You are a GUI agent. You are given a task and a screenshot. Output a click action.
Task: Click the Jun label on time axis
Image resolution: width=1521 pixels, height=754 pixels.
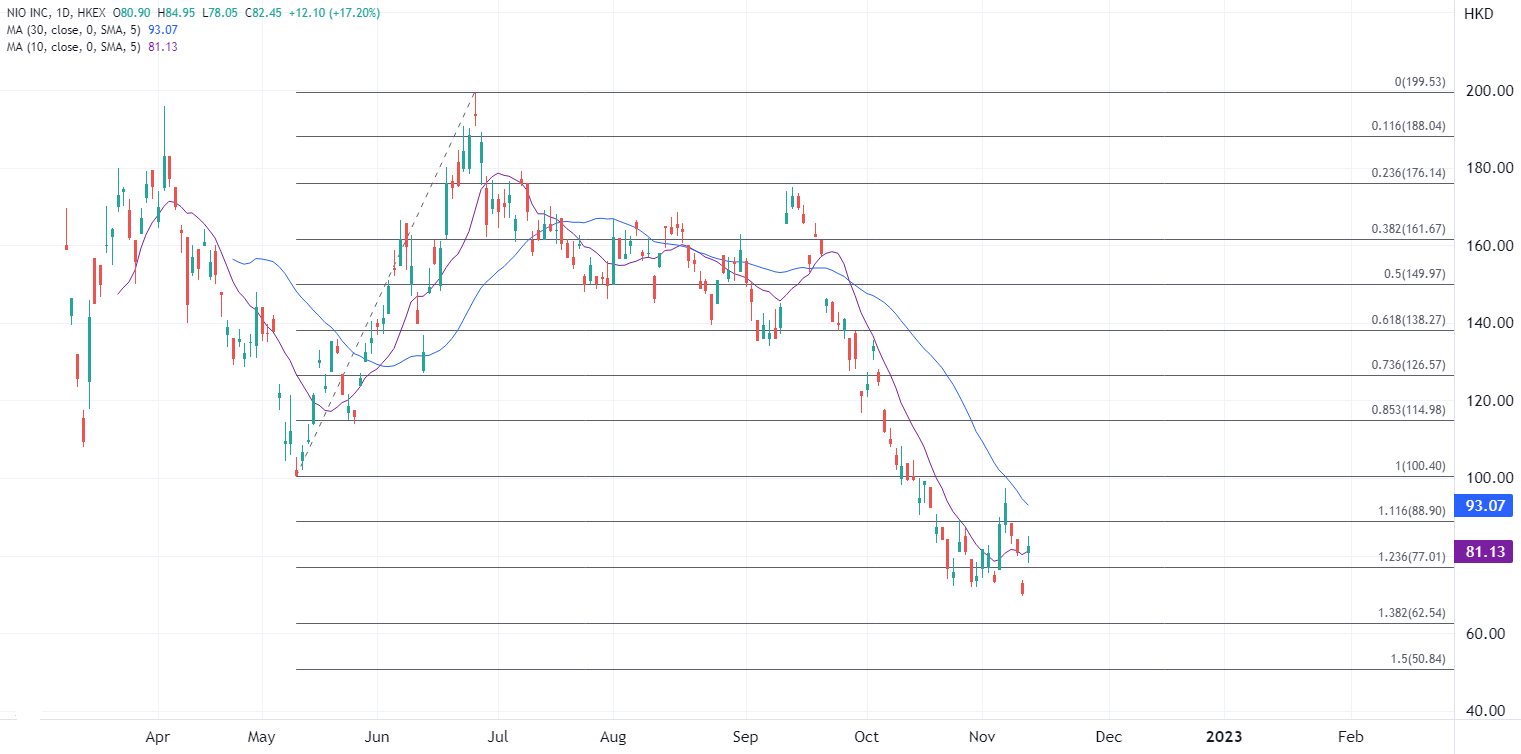(376, 737)
